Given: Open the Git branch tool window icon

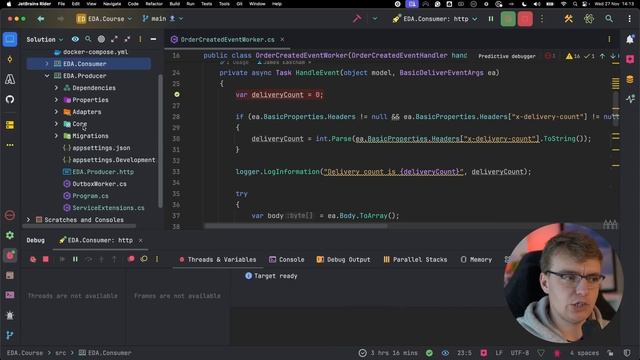Looking at the screenshot, I should (10, 335).
